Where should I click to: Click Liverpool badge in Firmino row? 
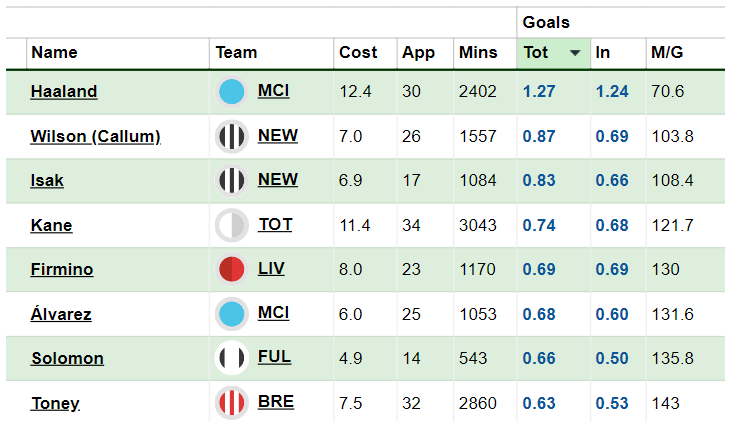pos(232,270)
